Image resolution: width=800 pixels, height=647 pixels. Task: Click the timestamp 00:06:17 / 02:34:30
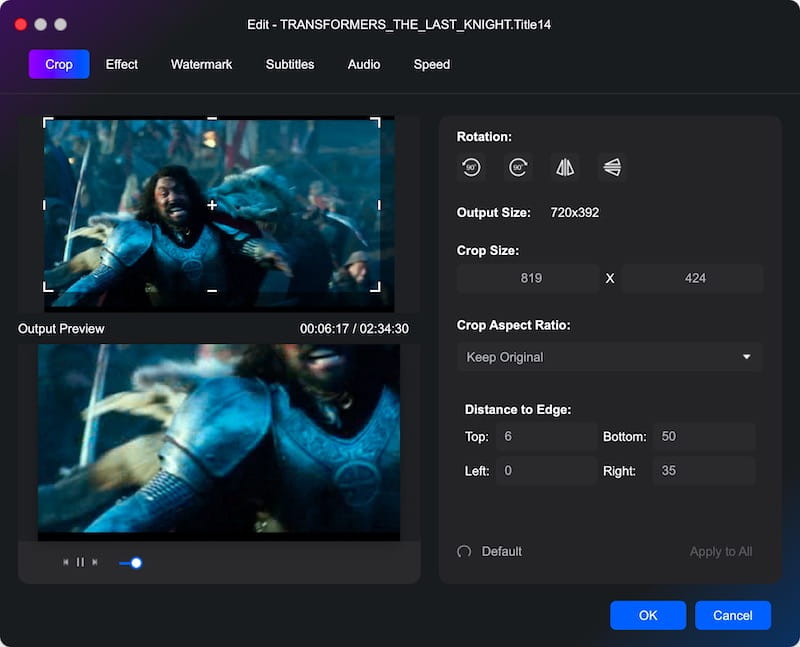click(x=354, y=329)
